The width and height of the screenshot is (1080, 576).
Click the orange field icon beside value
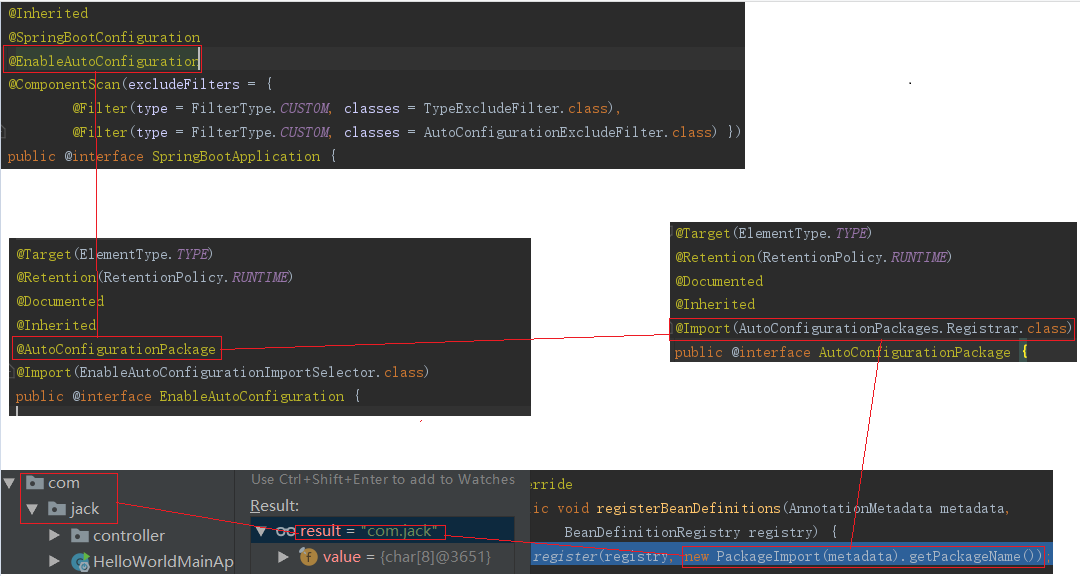click(x=308, y=557)
